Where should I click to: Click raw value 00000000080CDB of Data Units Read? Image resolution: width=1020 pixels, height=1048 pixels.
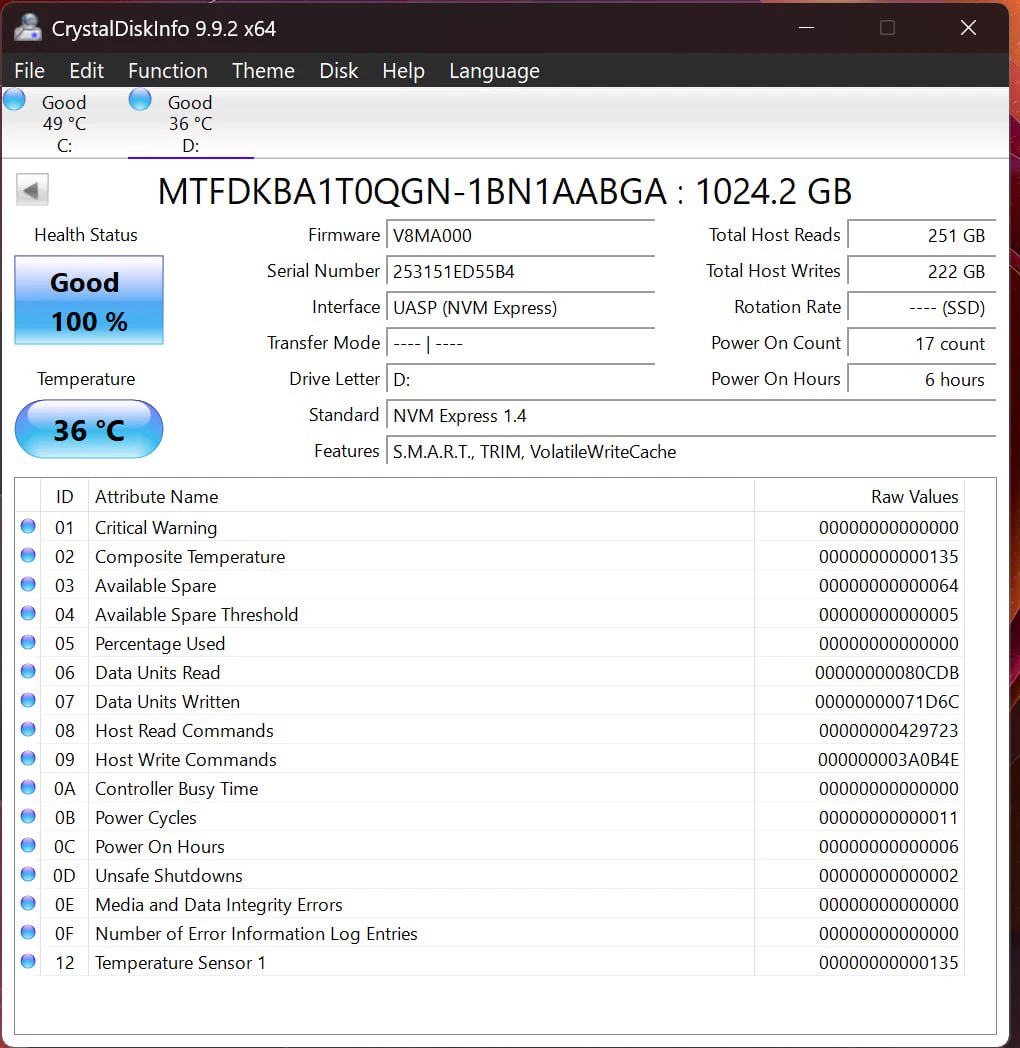[x=887, y=673]
